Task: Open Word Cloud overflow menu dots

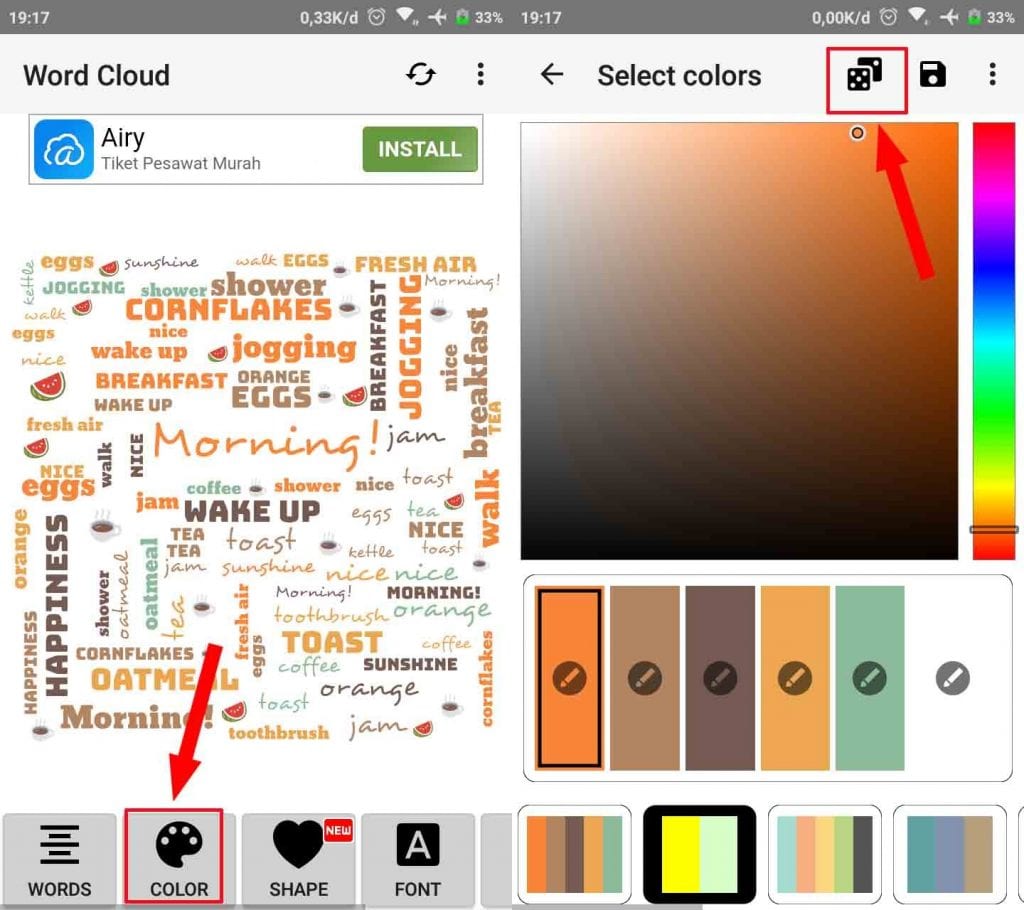Action: pyautogui.click(x=481, y=74)
